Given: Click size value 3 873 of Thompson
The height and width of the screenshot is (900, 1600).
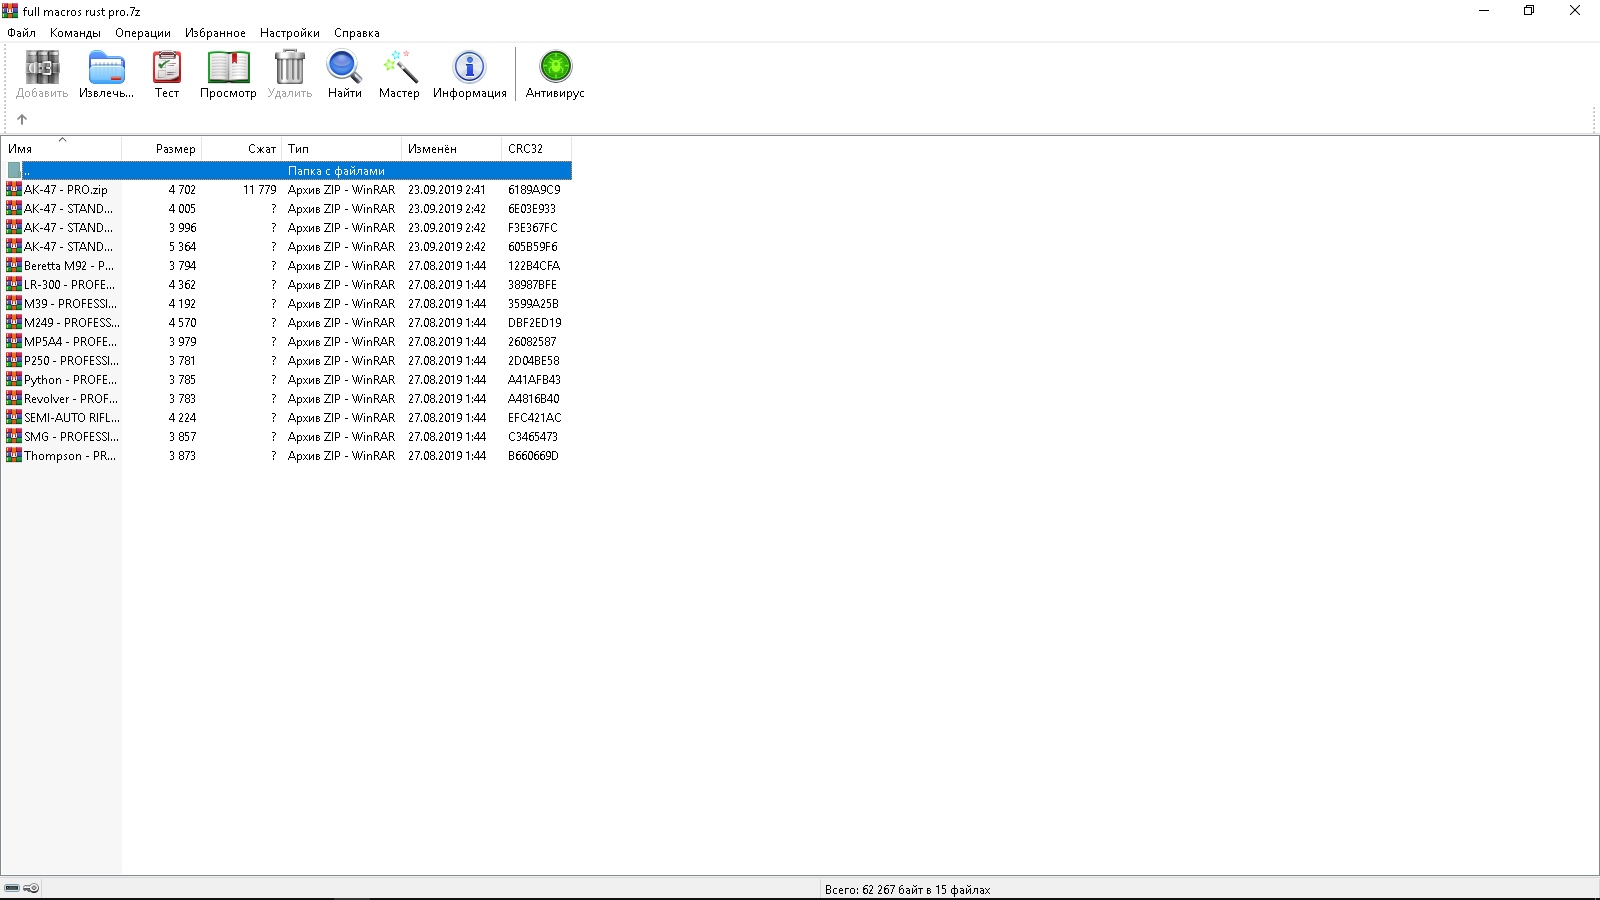Looking at the screenshot, I should 182,455.
